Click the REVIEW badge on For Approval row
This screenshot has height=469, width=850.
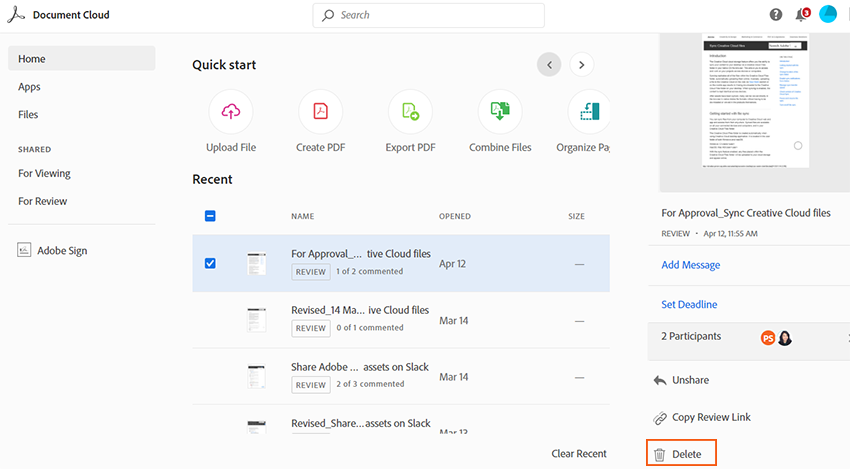pos(311,272)
